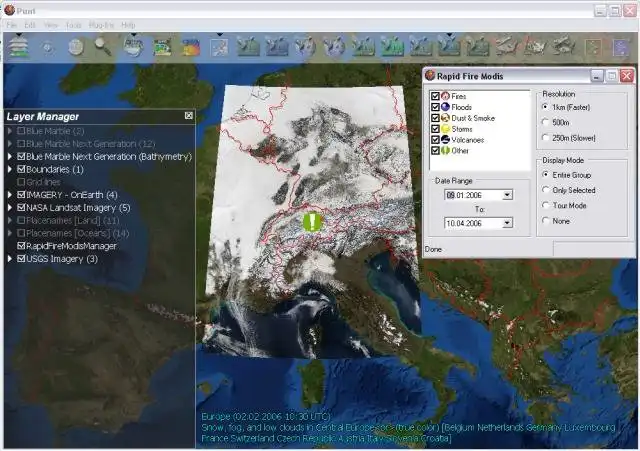This screenshot has height=451, width=640.
Task: Expand the Placenames [Oceans] (14) layer
Action: [10, 233]
